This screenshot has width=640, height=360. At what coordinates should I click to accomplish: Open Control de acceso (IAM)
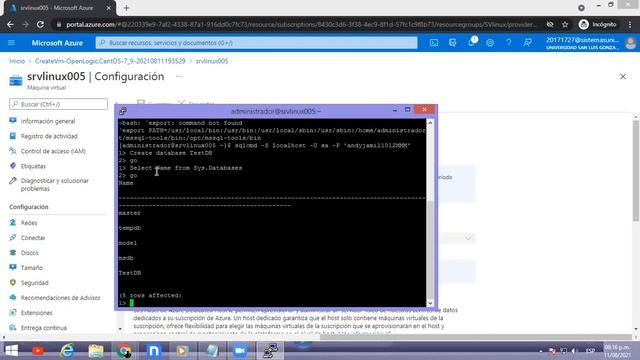53,151
